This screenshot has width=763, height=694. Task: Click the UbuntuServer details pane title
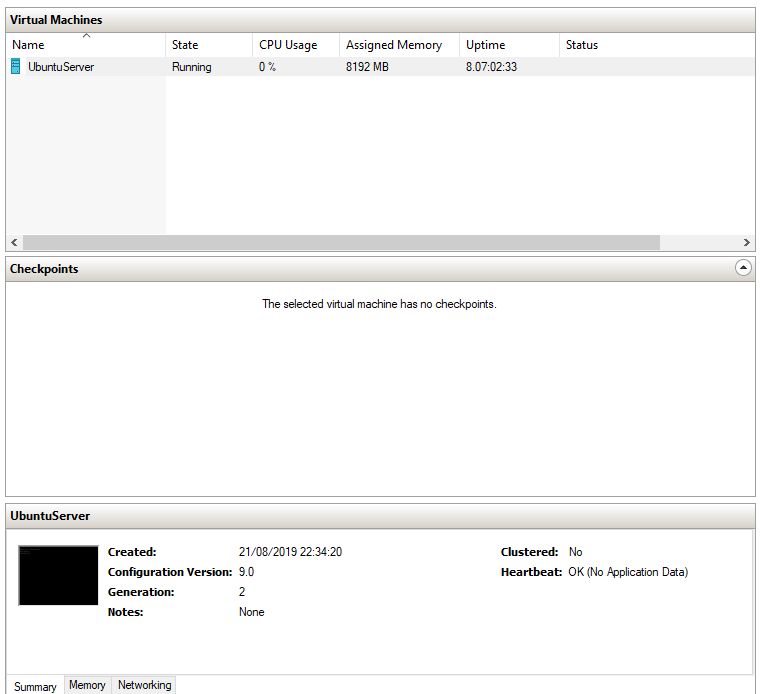(x=50, y=516)
